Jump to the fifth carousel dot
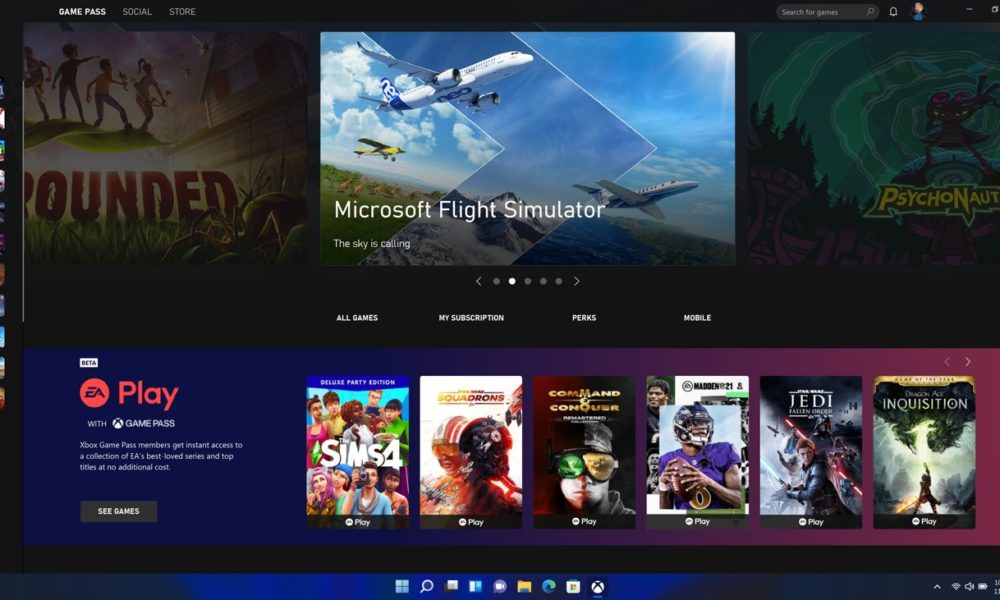 (559, 281)
